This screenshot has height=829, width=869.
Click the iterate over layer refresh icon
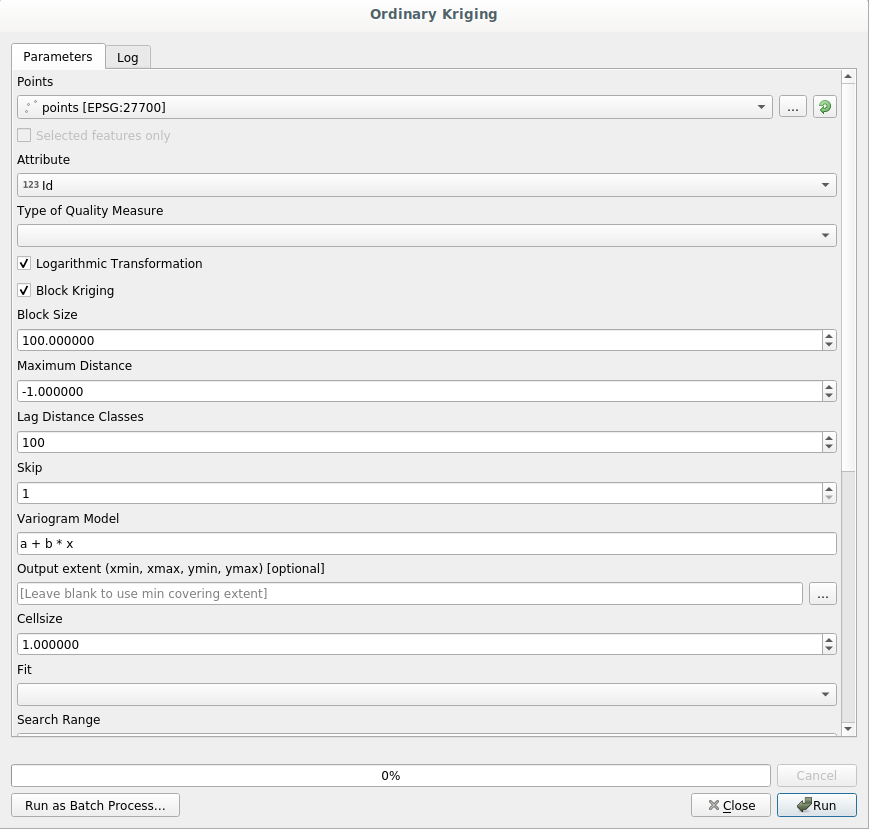(824, 107)
